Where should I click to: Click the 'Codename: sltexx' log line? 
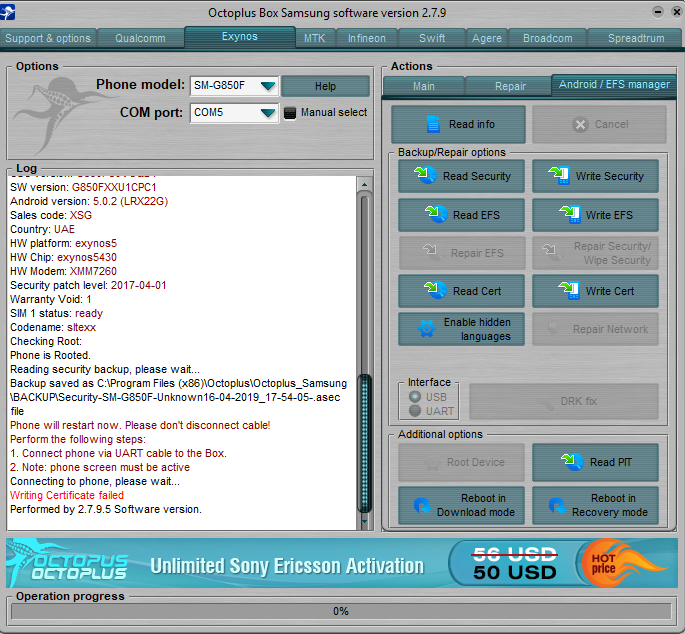click(53, 327)
